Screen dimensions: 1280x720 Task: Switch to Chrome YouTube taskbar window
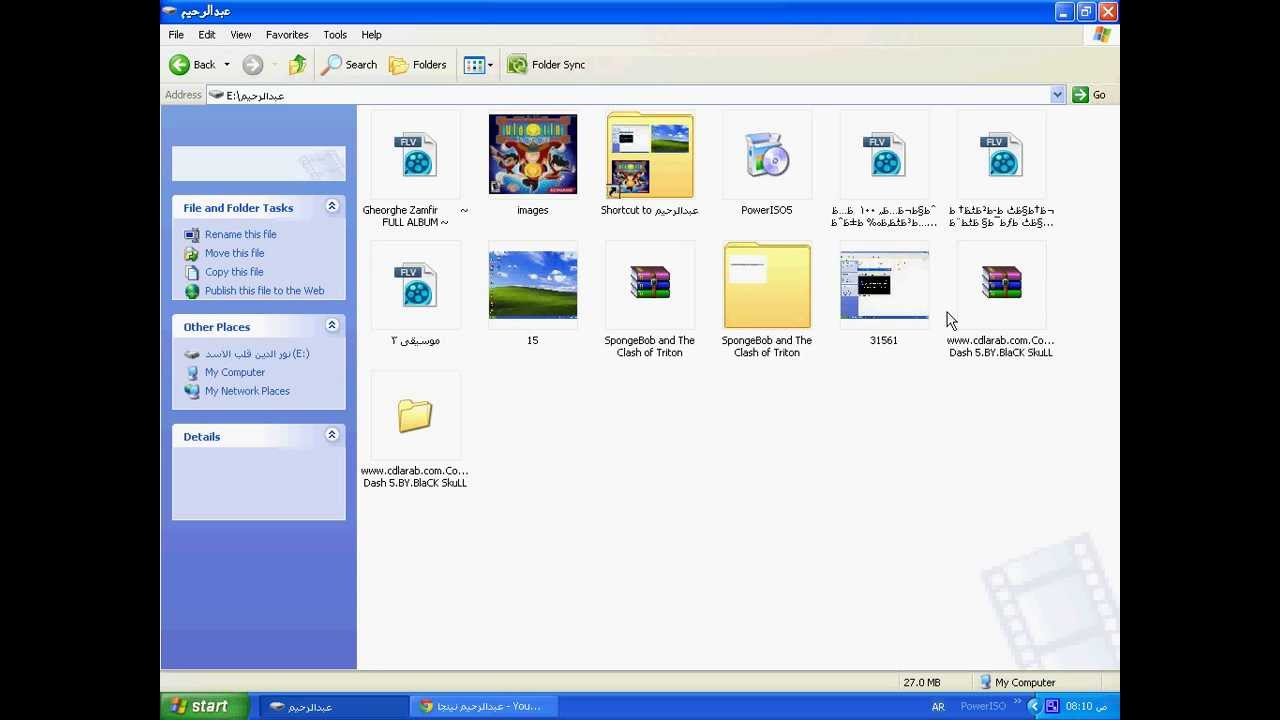pyautogui.click(x=482, y=706)
